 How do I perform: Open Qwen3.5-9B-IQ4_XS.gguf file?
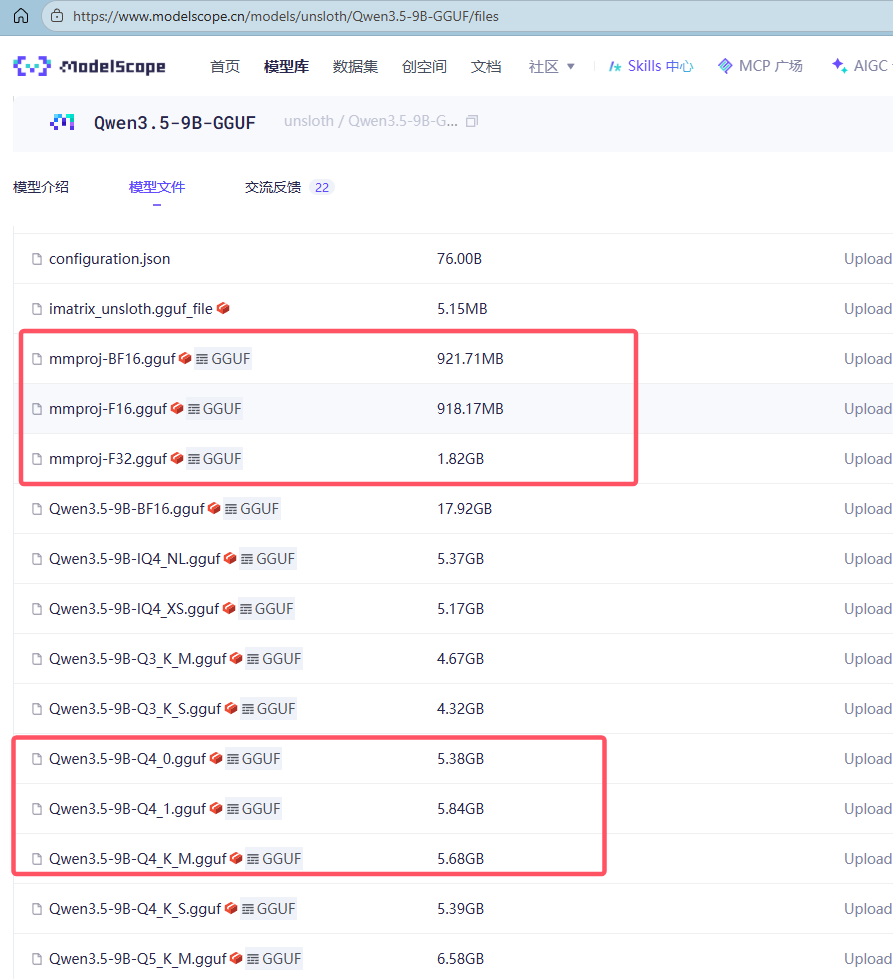pos(134,608)
